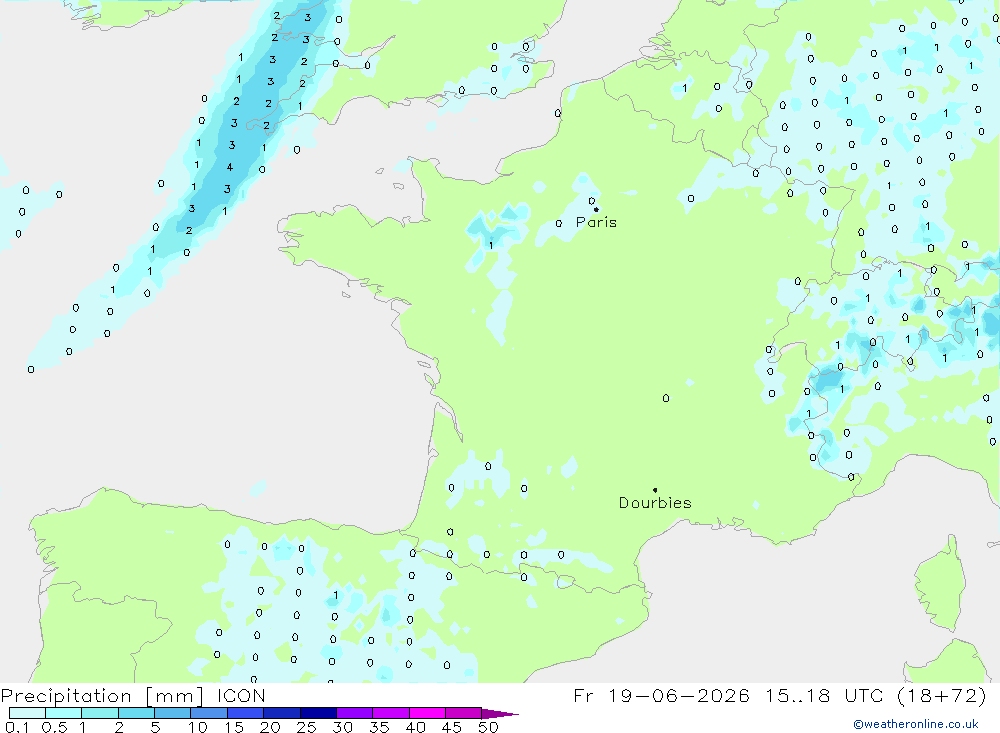Click the '(18+72)' forecast run text
1000x733 pixels.
pos(941,695)
